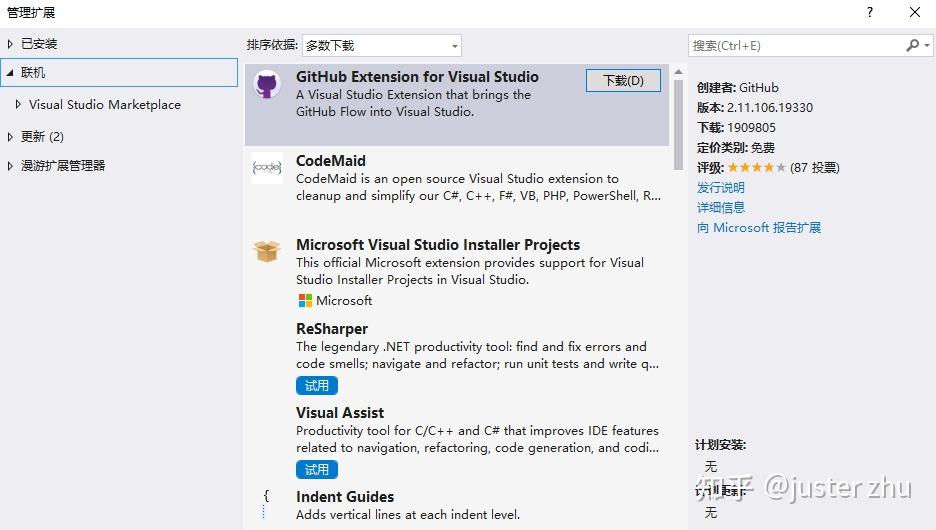The width and height of the screenshot is (936, 530).
Task: Click the Microsoft logo icon
Action: [305, 301]
